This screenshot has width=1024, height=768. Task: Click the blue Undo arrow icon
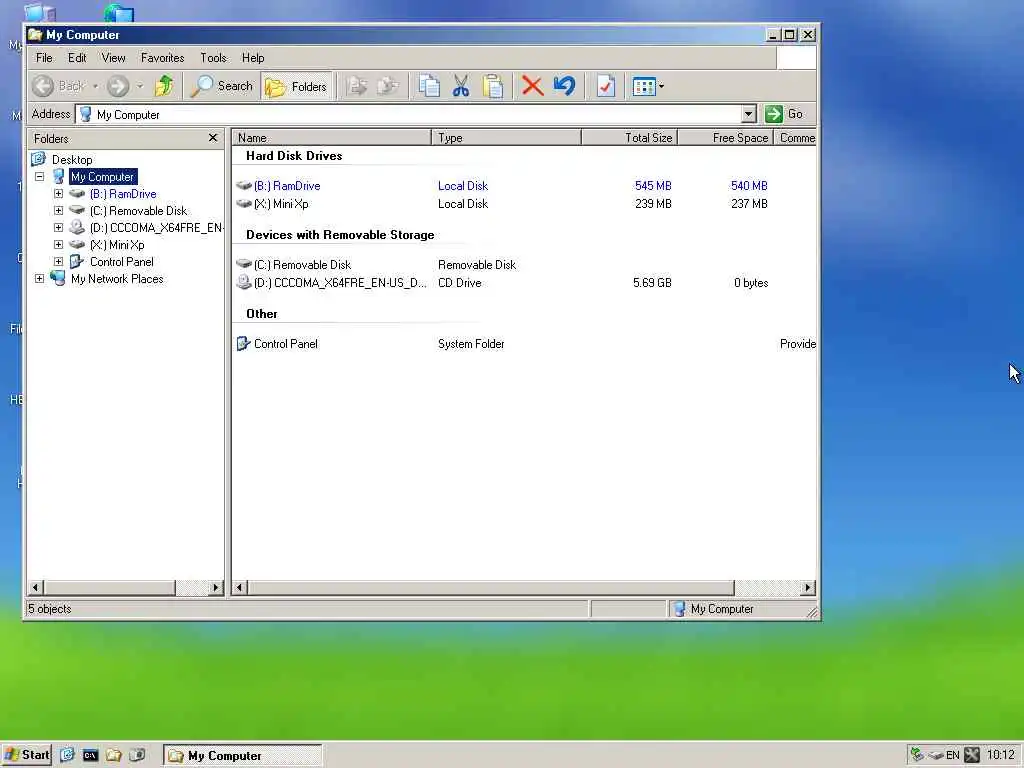pyautogui.click(x=565, y=86)
